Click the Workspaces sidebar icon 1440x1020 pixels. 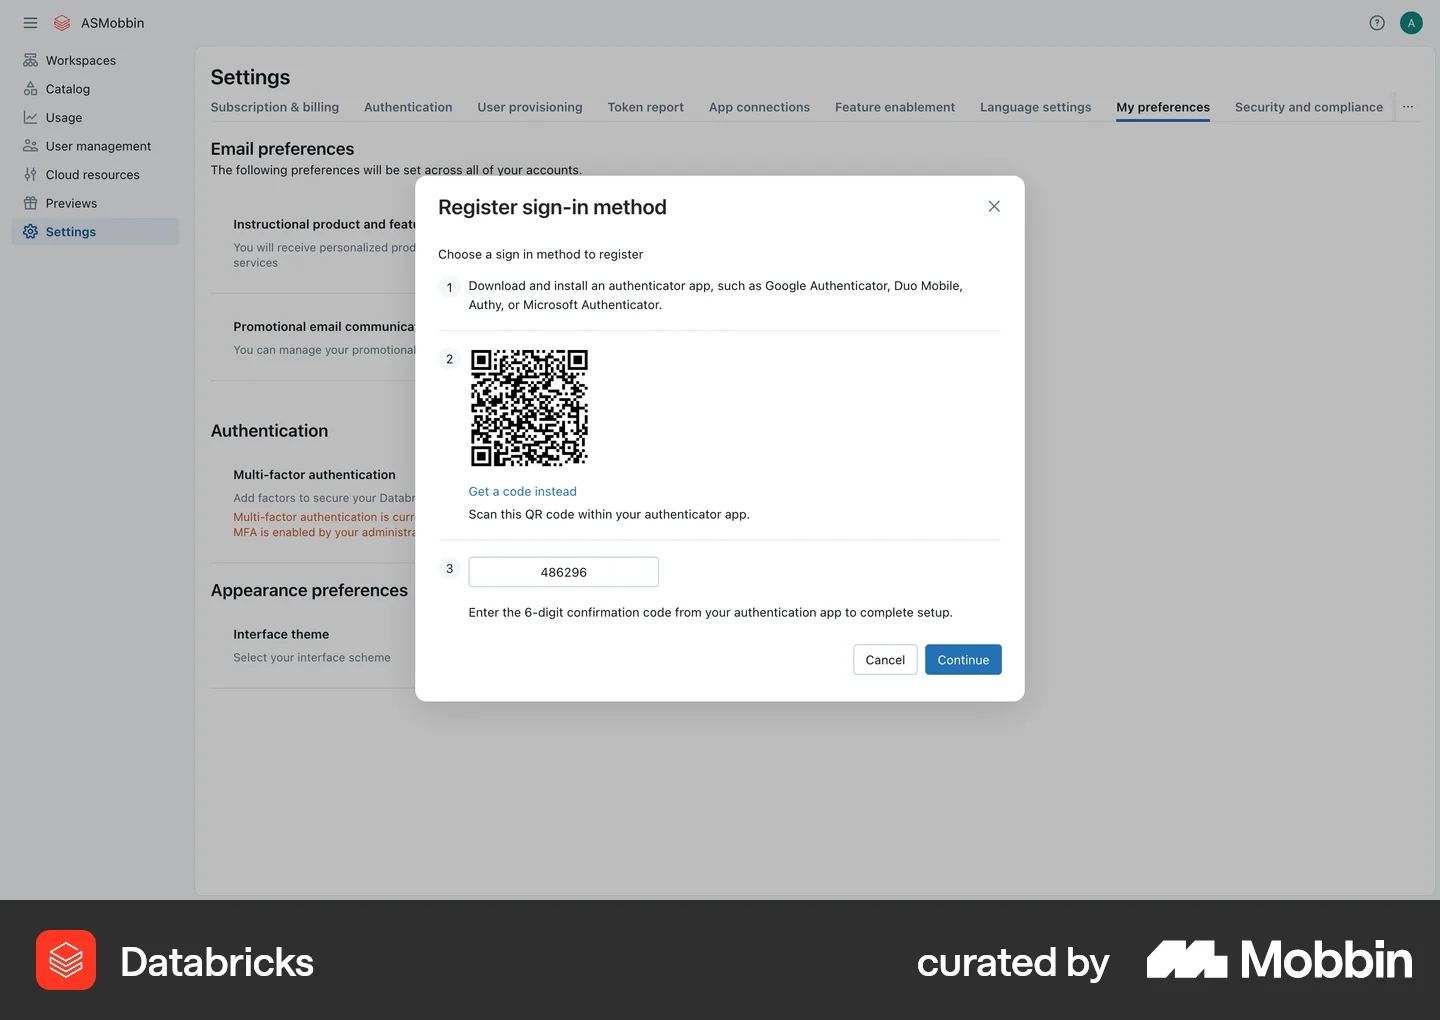coord(31,61)
